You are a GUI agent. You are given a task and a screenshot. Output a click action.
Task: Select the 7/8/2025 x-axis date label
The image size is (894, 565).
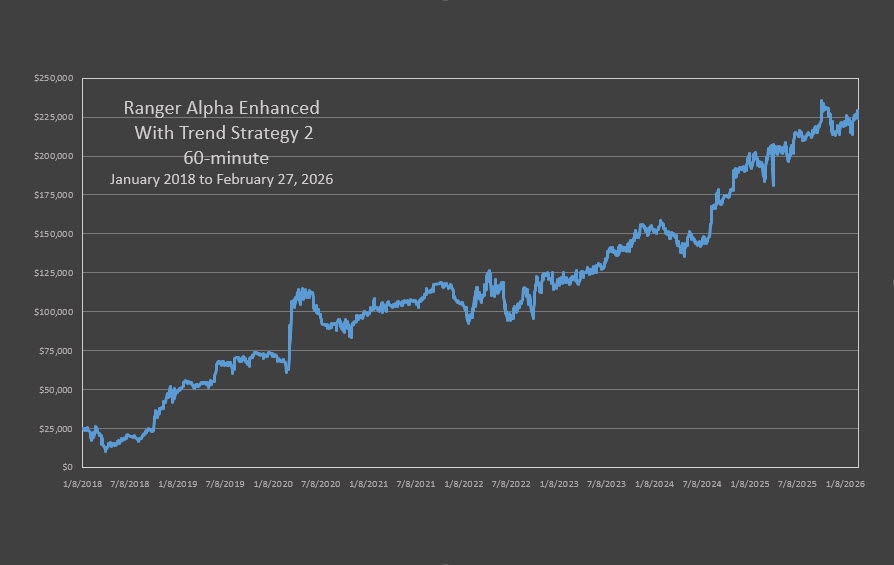click(797, 484)
